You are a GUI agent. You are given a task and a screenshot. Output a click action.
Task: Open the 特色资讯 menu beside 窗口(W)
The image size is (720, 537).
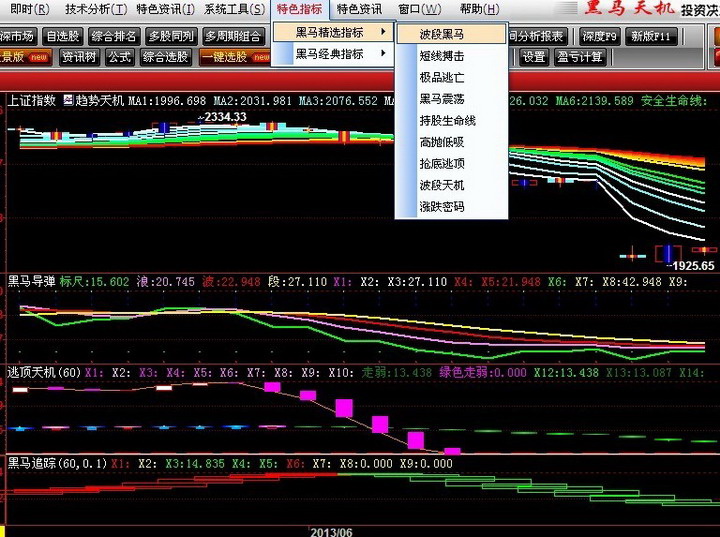(359, 9)
